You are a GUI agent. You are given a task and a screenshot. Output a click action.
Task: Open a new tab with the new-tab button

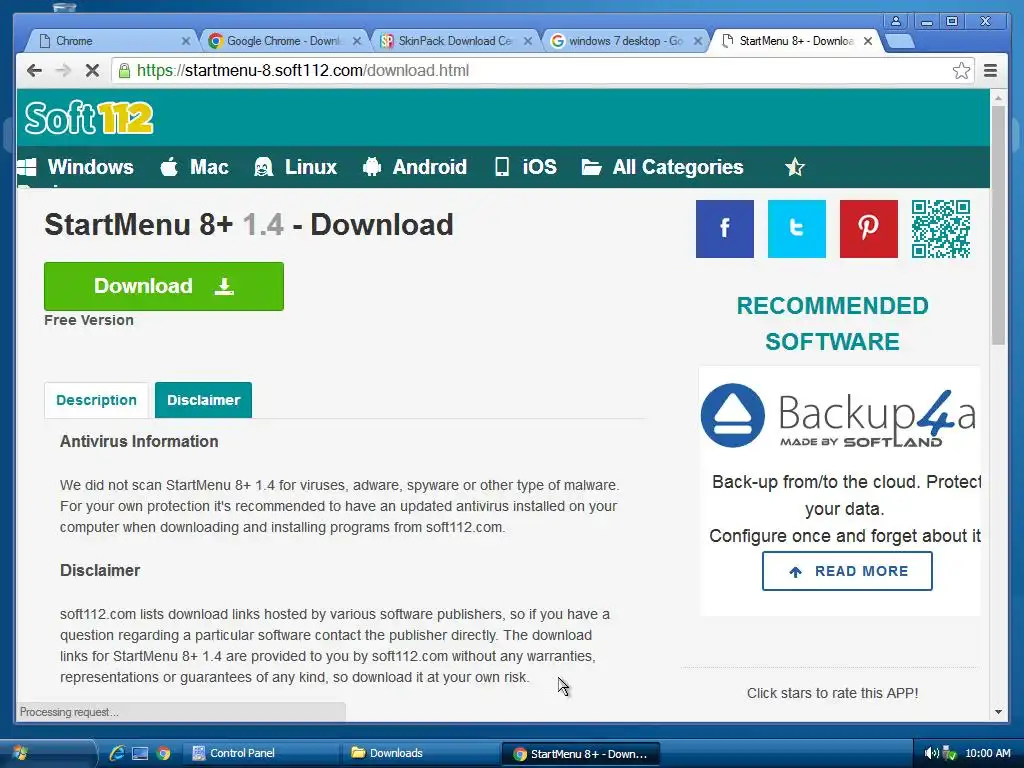pyautogui.click(x=900, y=41)
